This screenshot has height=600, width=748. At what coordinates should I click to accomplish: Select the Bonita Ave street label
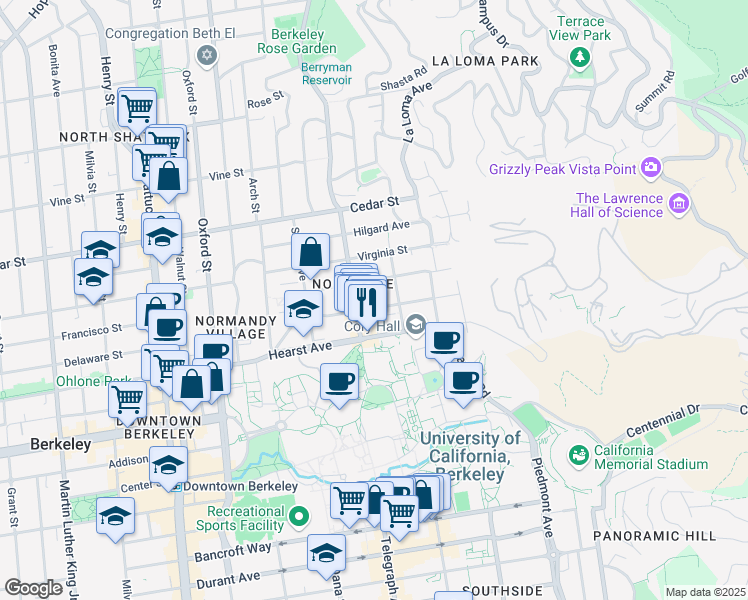(x=54, y=71)
